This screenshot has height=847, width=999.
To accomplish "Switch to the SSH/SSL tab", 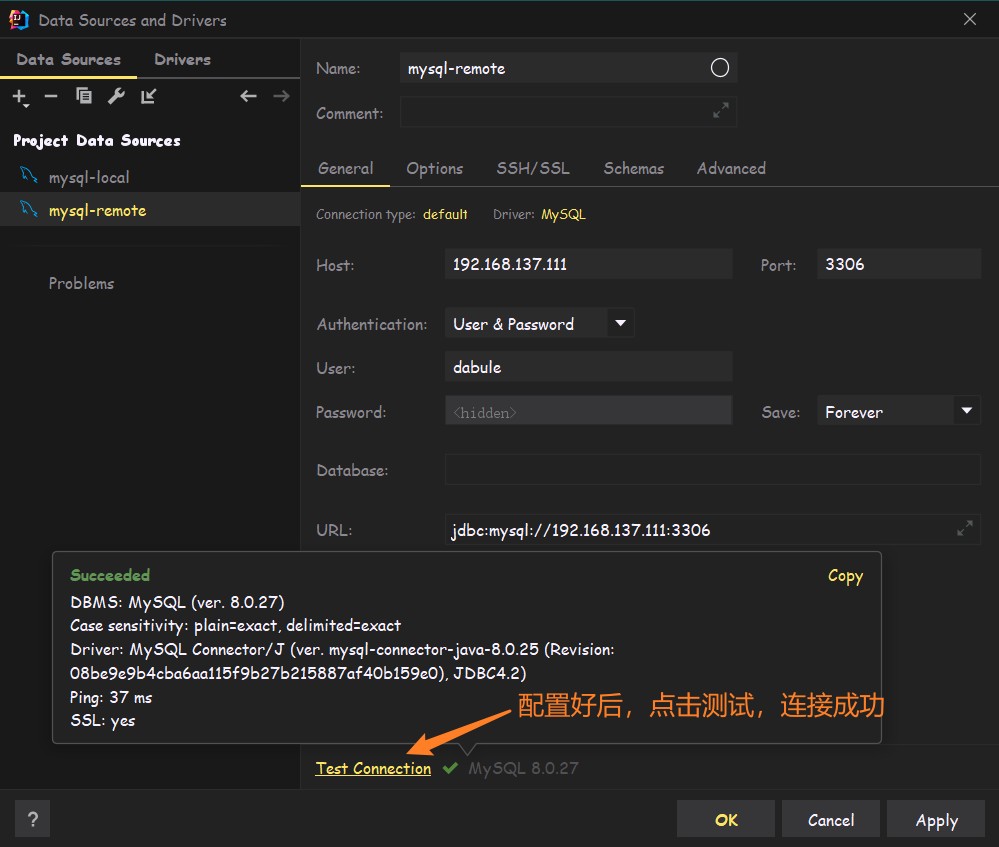I will click(x=533, y=168).
